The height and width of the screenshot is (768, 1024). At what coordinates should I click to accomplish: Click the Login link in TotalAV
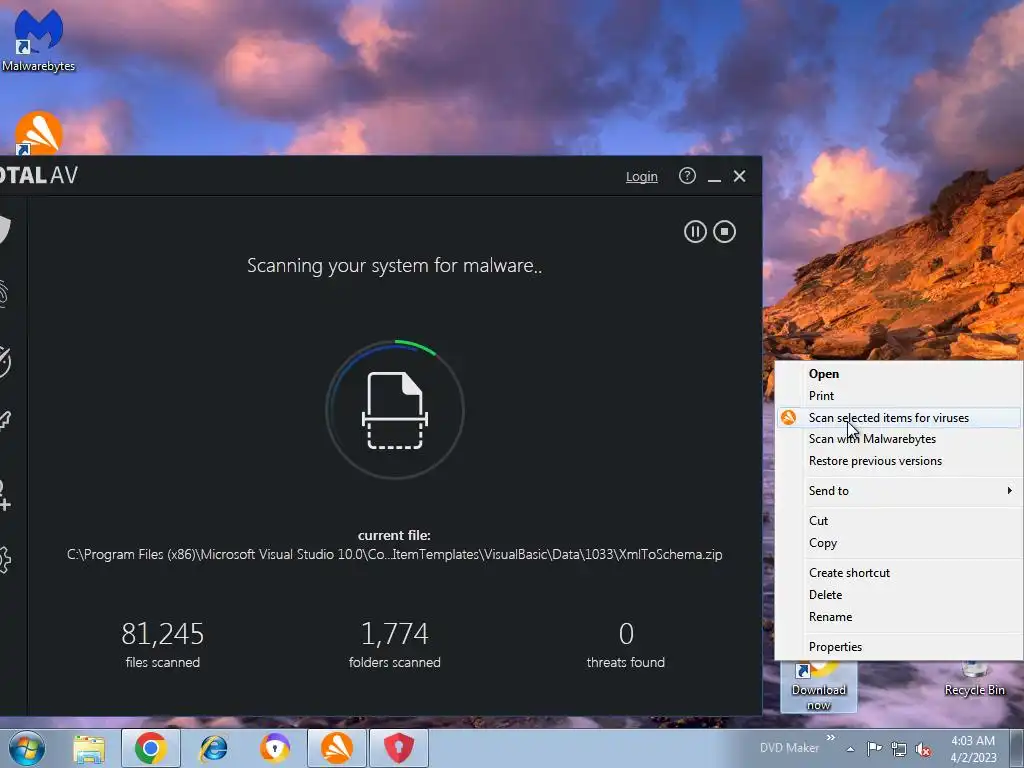[641, 176]
